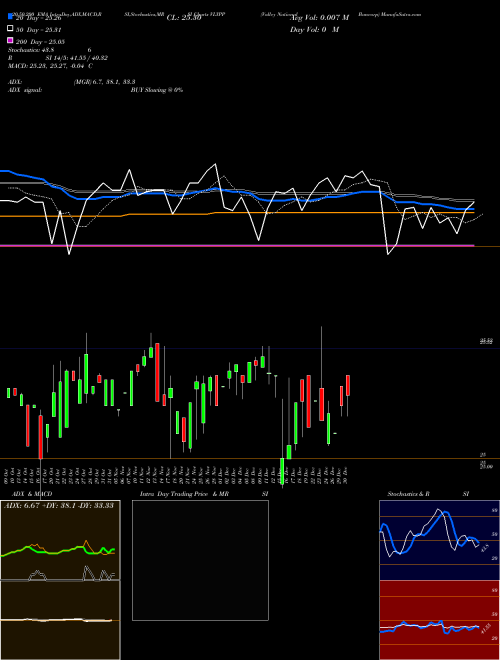Image resolution: width=500 pixels, height=660 pixels.
Task: Click the blue 20 Day moving average line
Action: coord(236,192)
